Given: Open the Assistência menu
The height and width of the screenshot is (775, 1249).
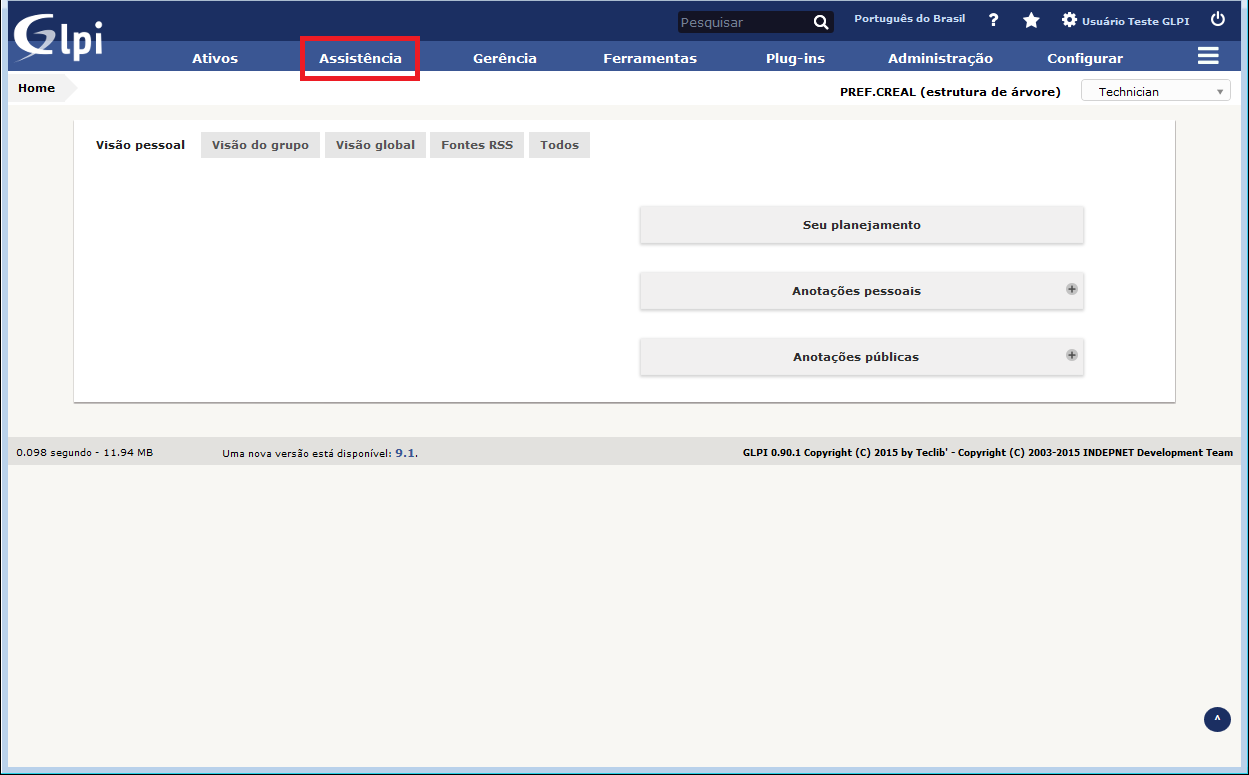Looking at the screenshot, I should tap(360, 58).
